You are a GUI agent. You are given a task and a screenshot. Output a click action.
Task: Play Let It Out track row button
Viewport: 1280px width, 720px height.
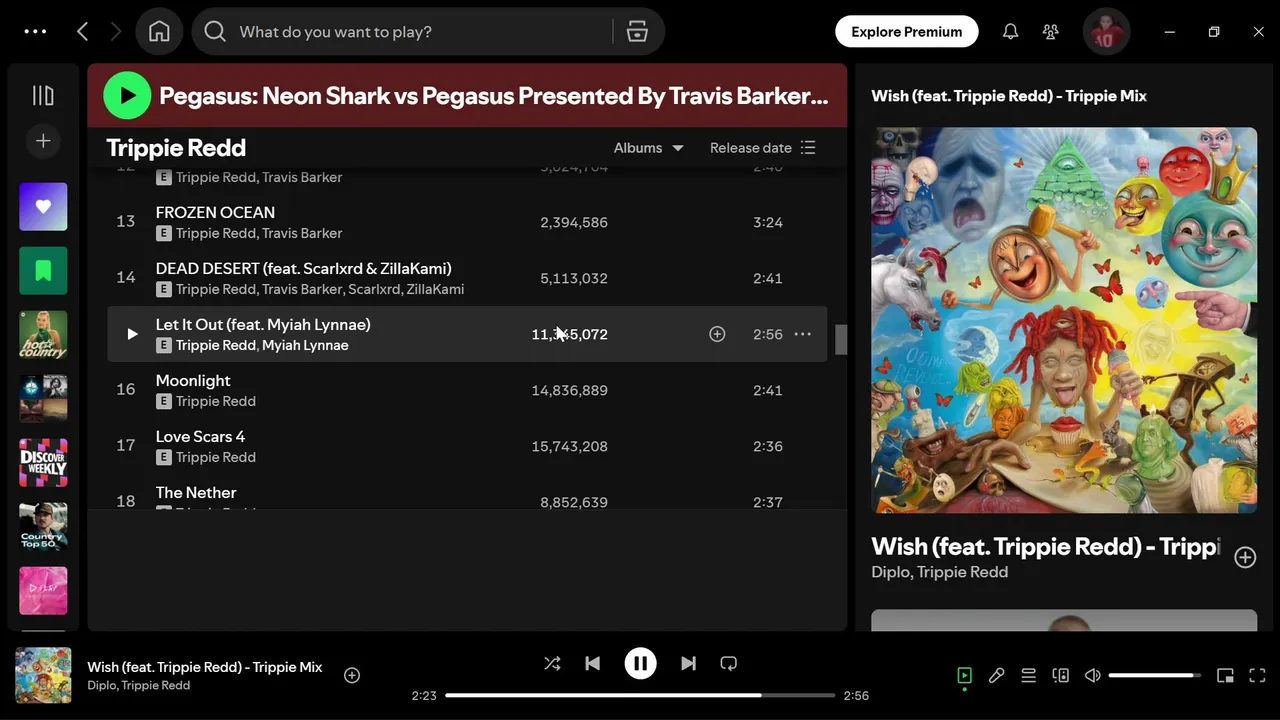coord(131,334)
